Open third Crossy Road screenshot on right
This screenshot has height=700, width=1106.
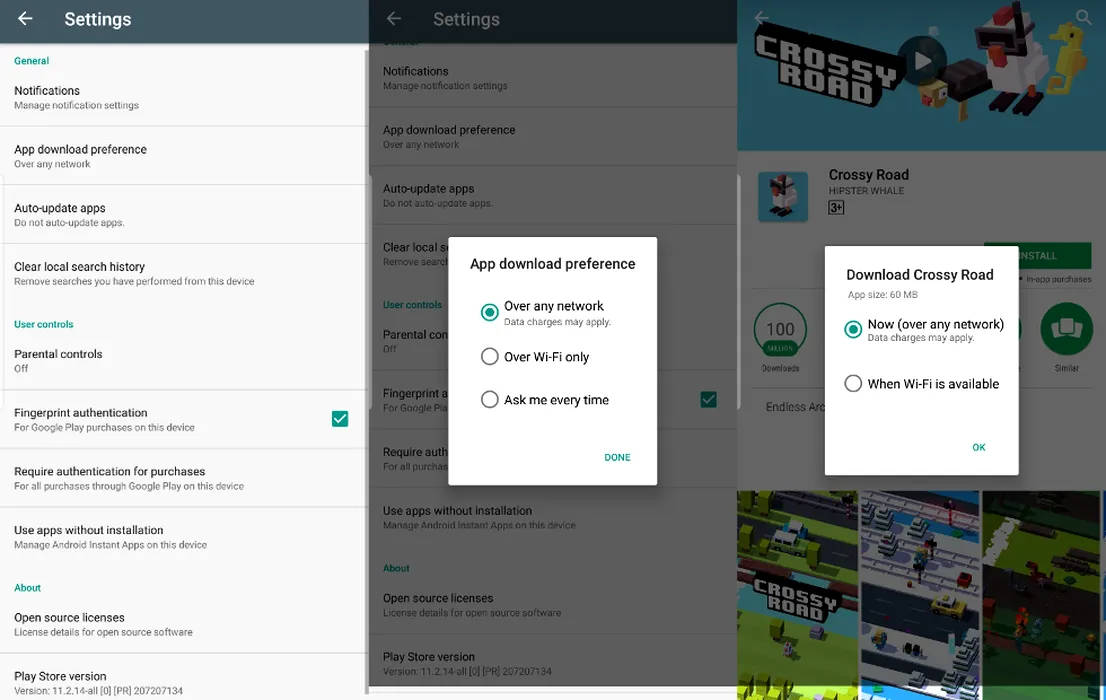[x=1041, y=596]
